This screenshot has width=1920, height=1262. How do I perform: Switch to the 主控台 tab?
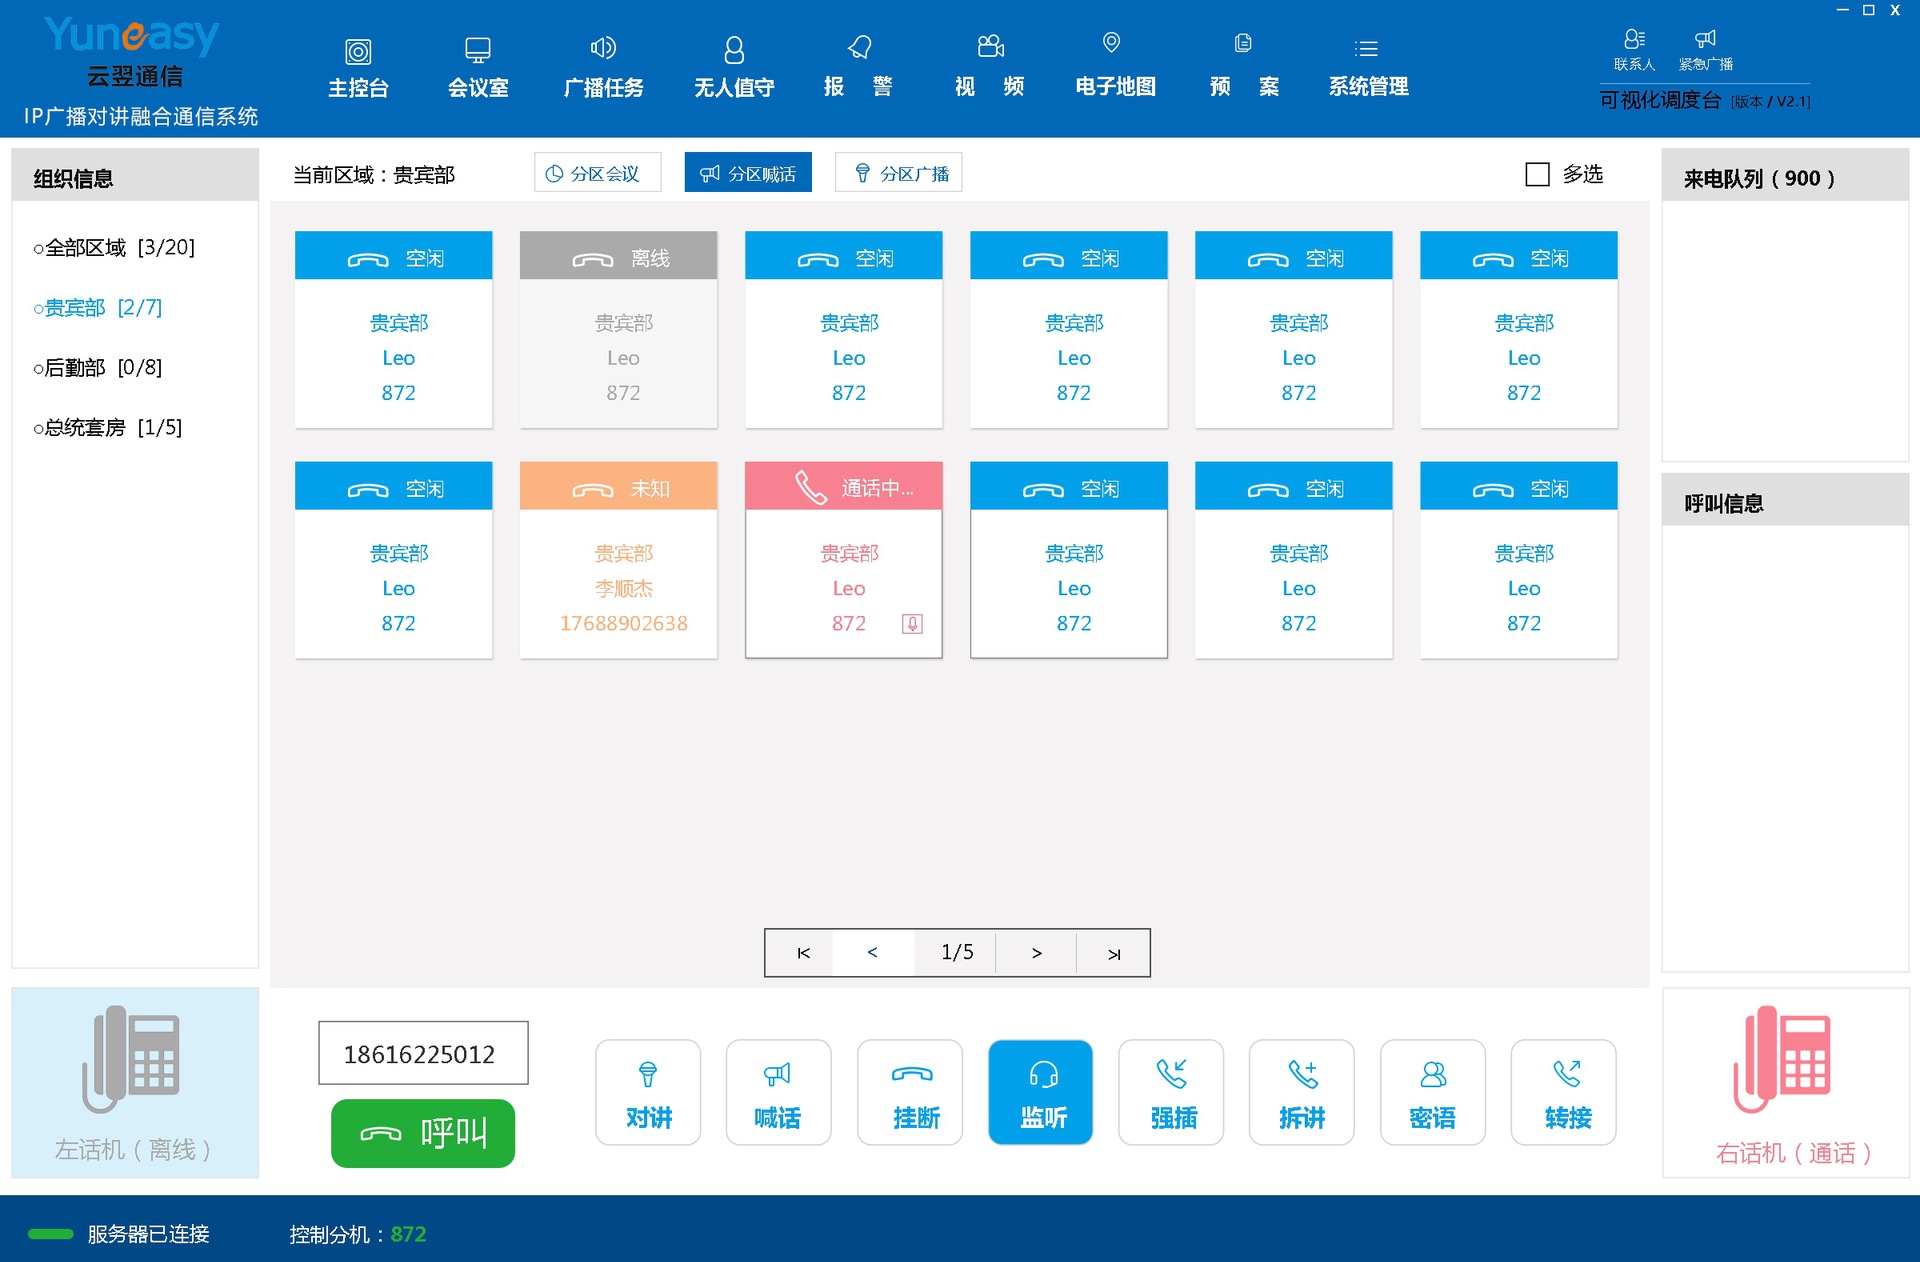click(358, 65)
